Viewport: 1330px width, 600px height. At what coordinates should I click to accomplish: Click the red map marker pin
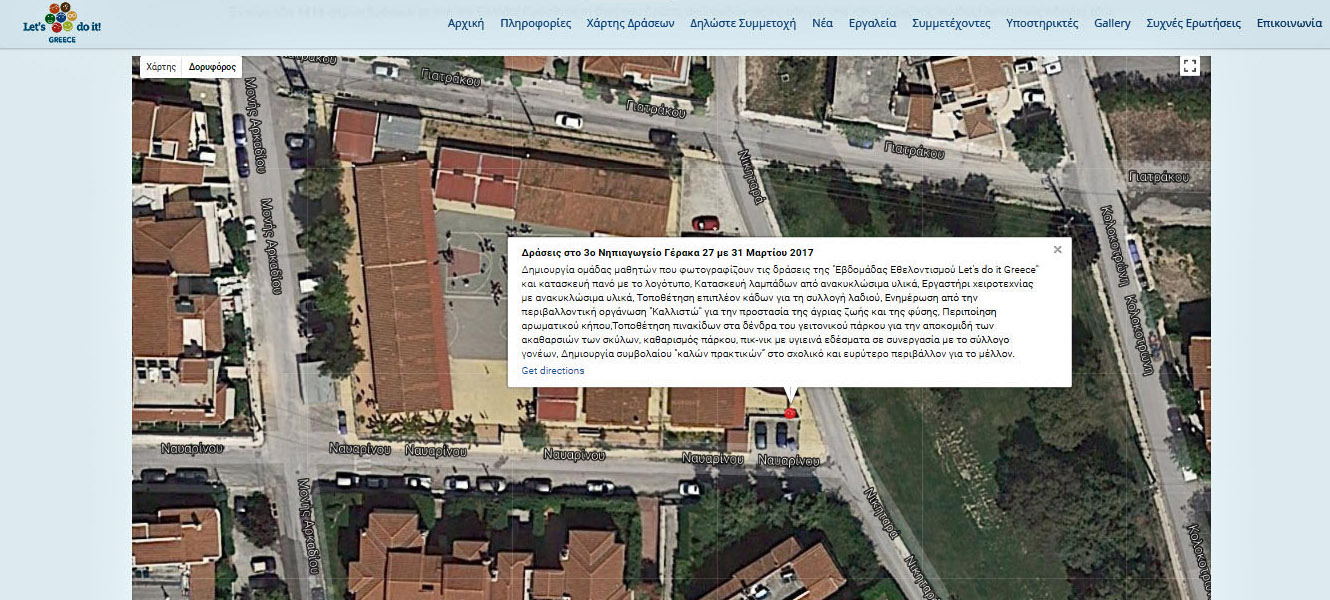(x=790, y=412)
